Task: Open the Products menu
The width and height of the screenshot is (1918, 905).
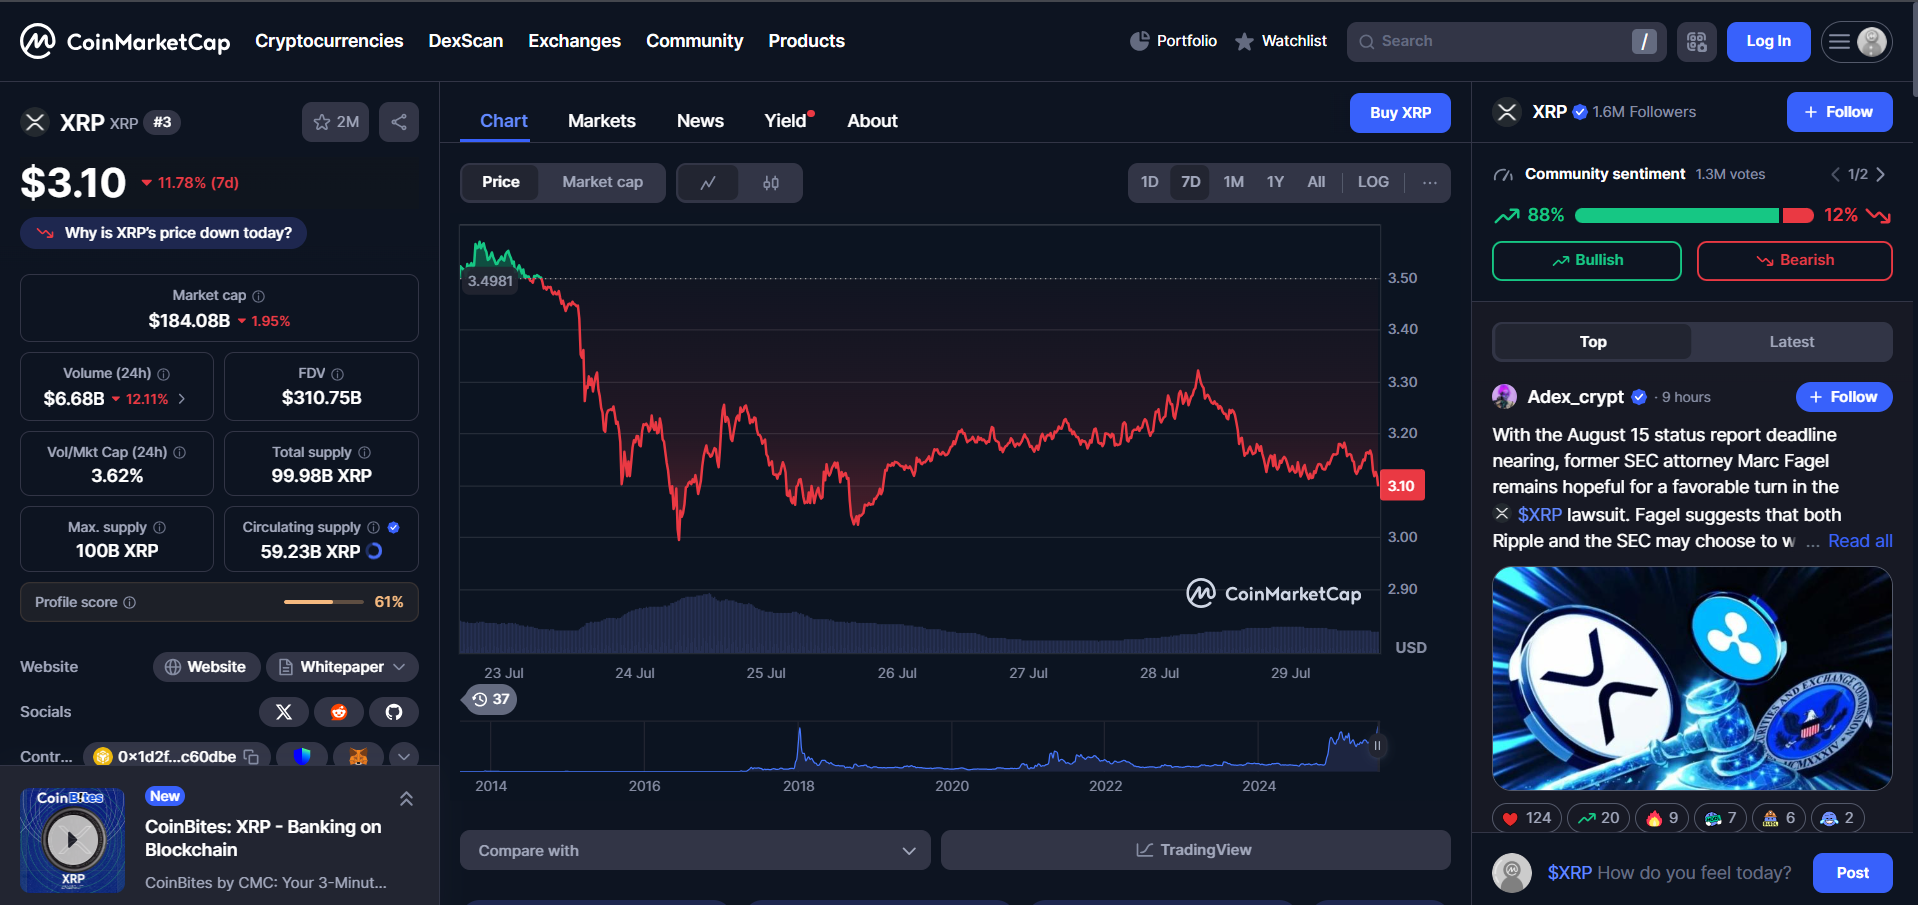Action: click(807, 41)
